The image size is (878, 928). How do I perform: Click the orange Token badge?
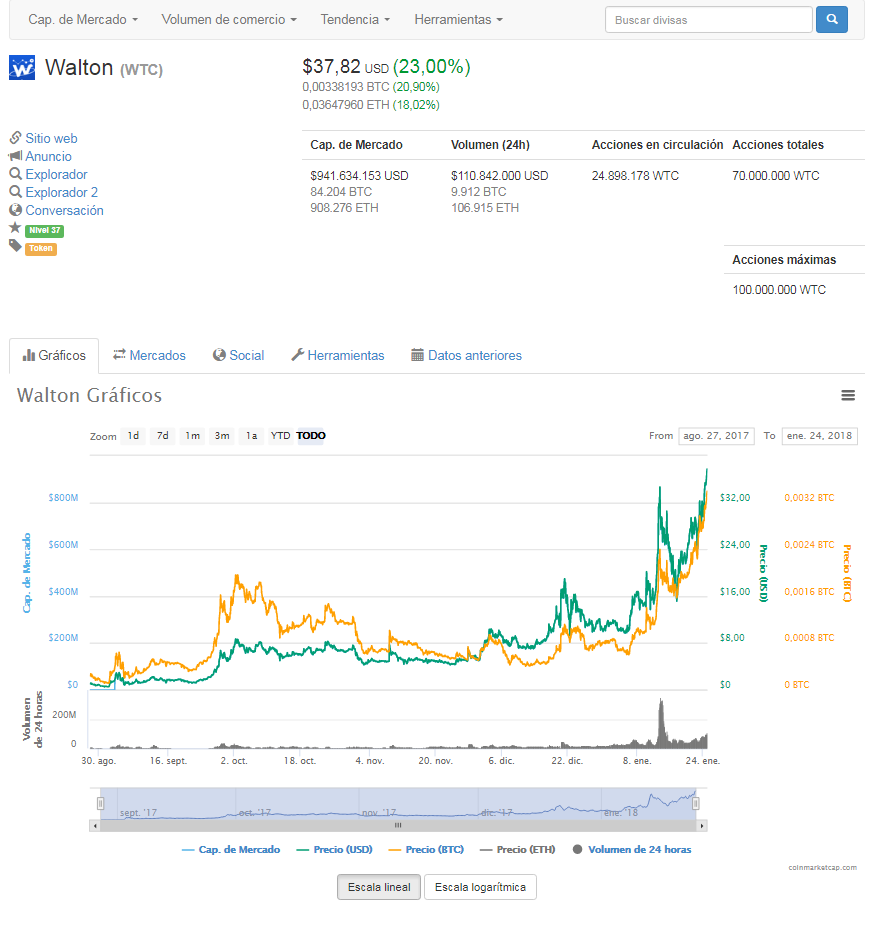(41, 249)
